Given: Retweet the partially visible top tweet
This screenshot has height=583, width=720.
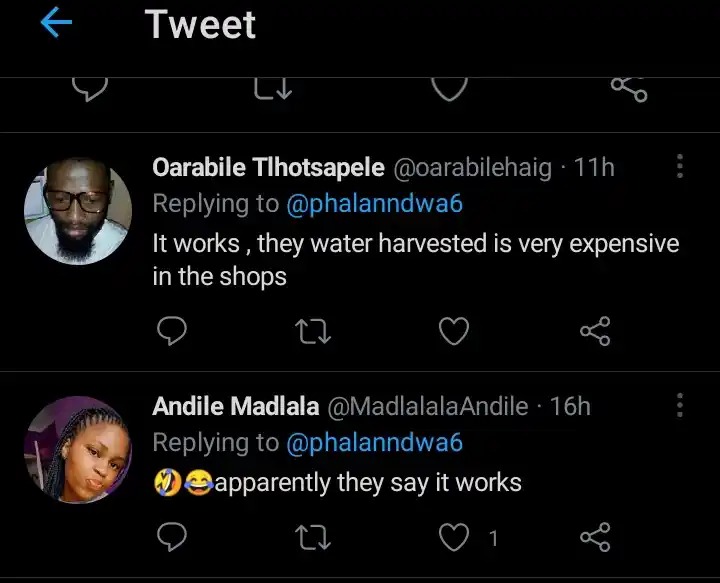Looking at the screenshot, I should (x=272, y=90).
